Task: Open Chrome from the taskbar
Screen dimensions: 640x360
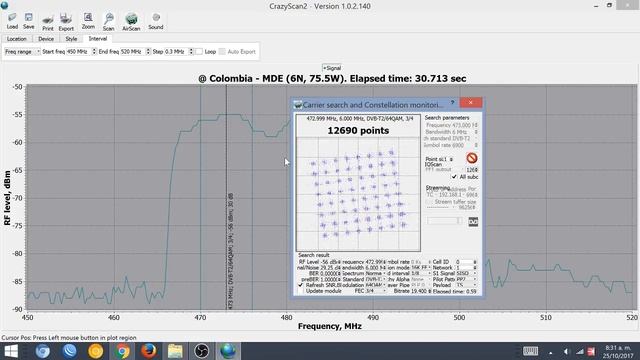Action: pos(122,351)
